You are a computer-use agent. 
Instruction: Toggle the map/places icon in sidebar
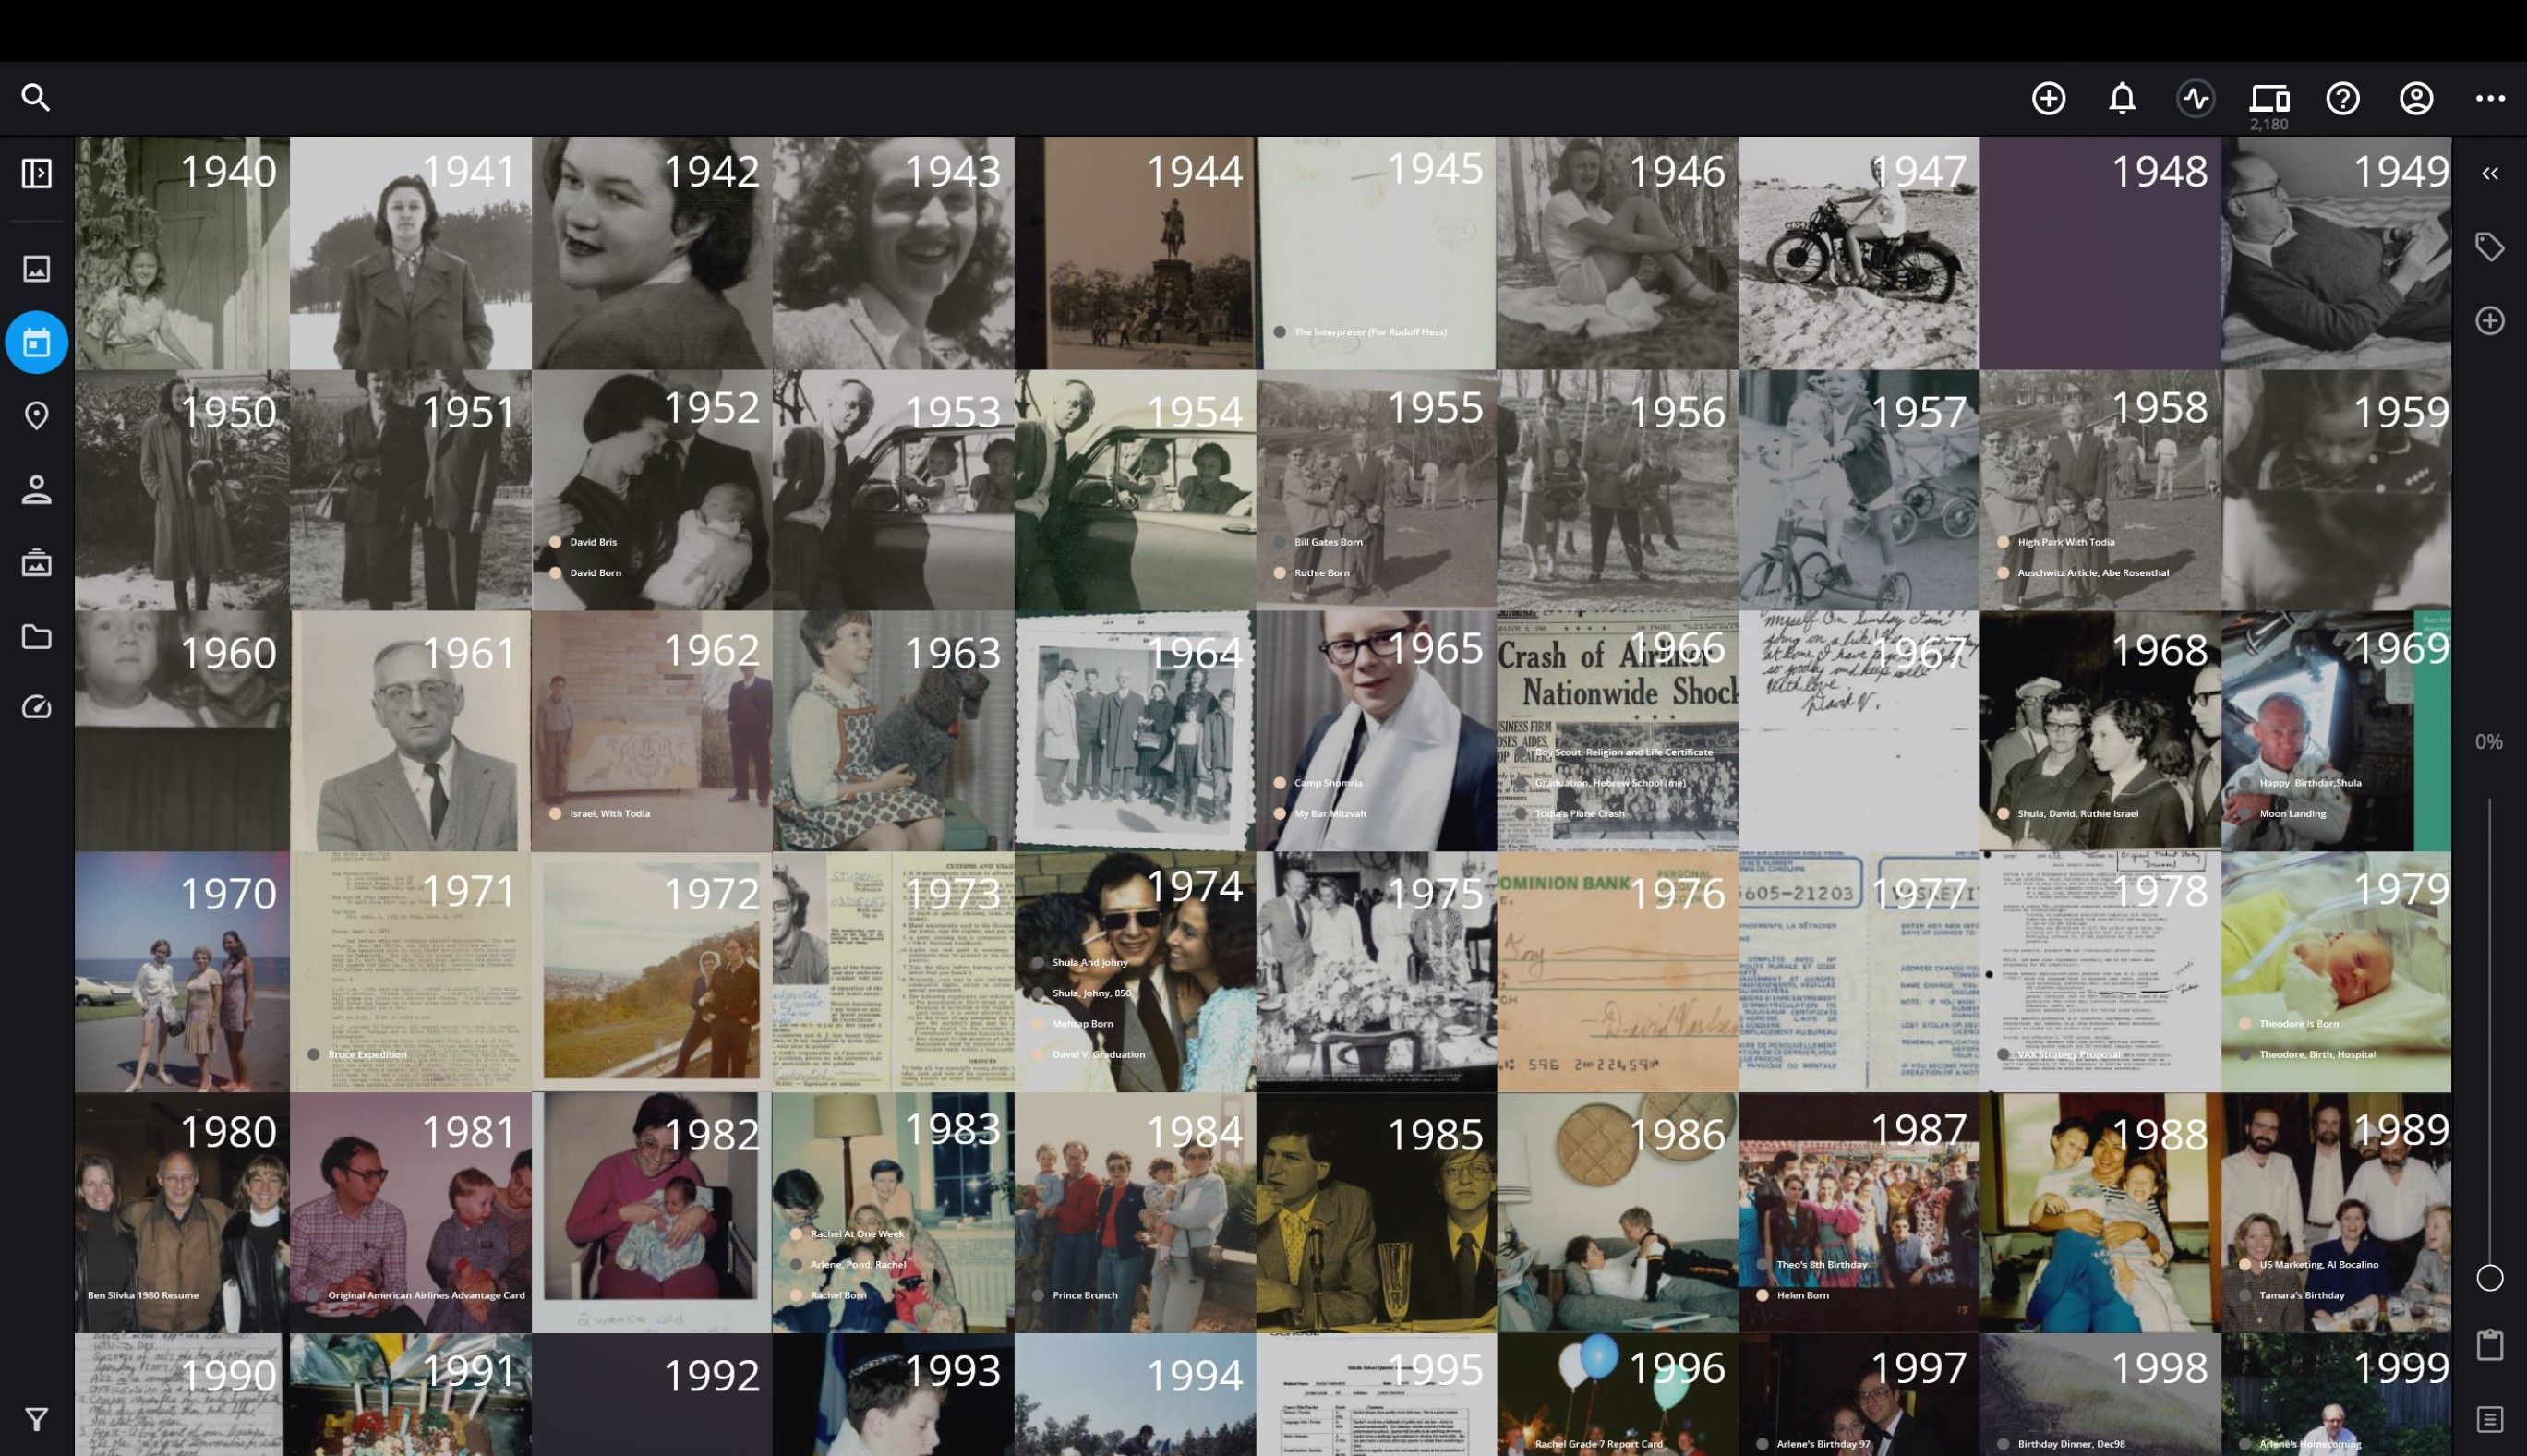click(x=36, y=416)
